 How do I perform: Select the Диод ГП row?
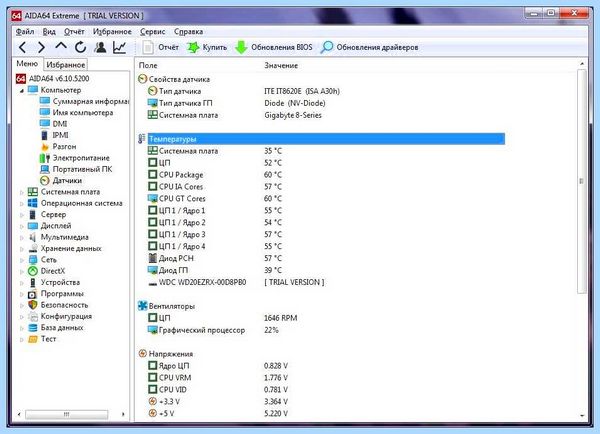tap(215, 270)
